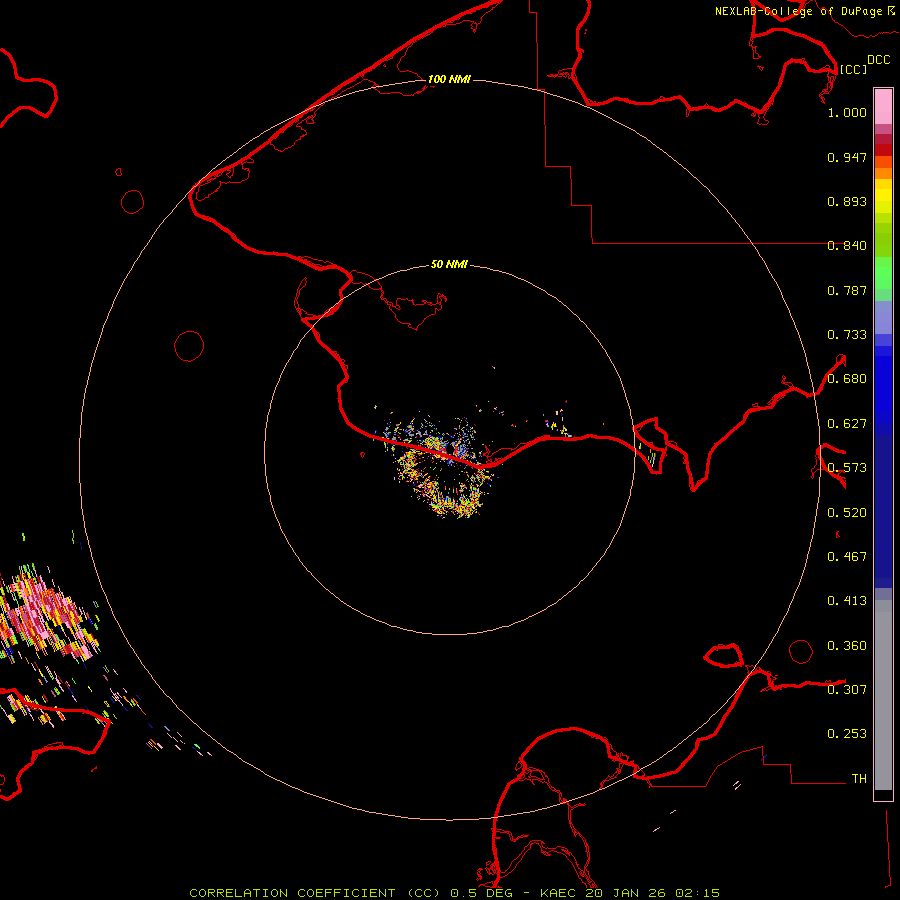
Task: Click the NEXLAB-College of DuPage text
Action: [x=798, y=12]
